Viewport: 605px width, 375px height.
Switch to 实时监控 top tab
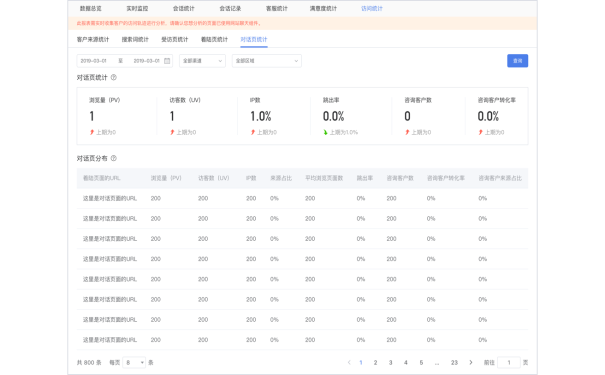tap(137, 8)
